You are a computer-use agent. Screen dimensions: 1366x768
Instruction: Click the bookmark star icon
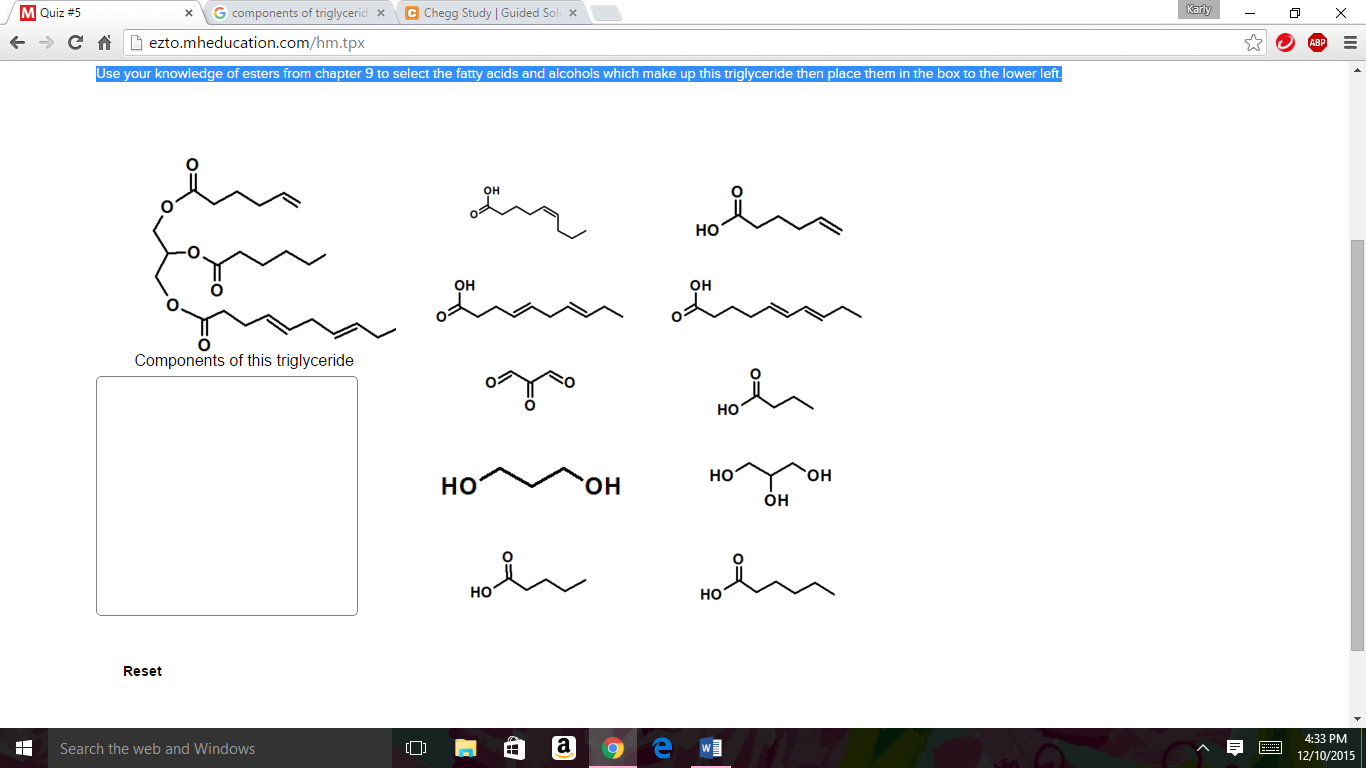coord(1251,43)
